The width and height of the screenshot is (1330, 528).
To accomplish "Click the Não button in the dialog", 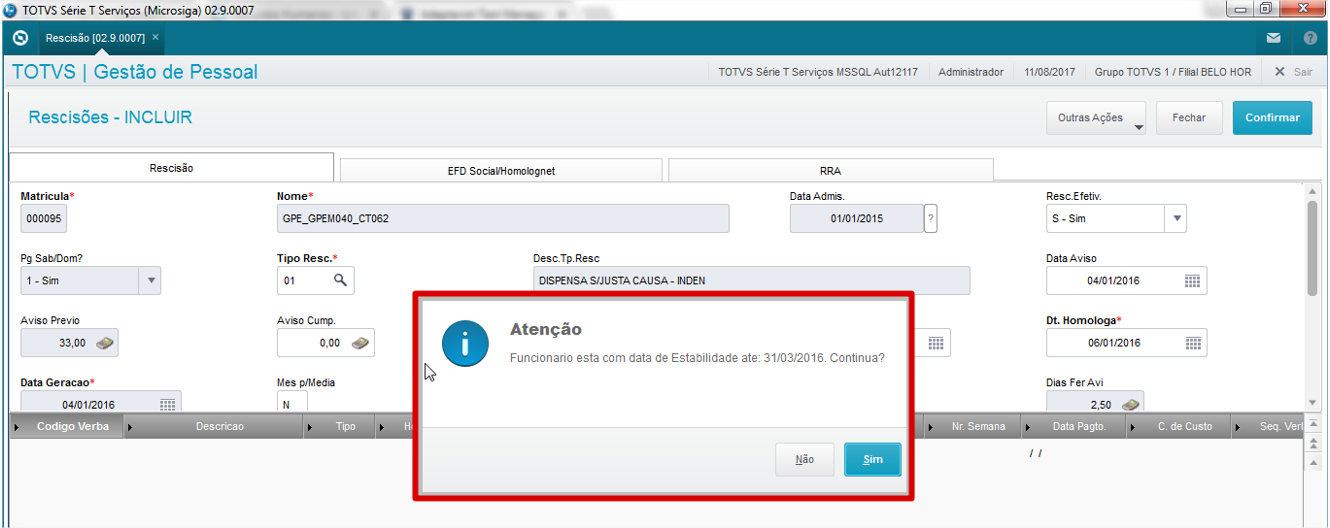I will click(x=804, y=459).
